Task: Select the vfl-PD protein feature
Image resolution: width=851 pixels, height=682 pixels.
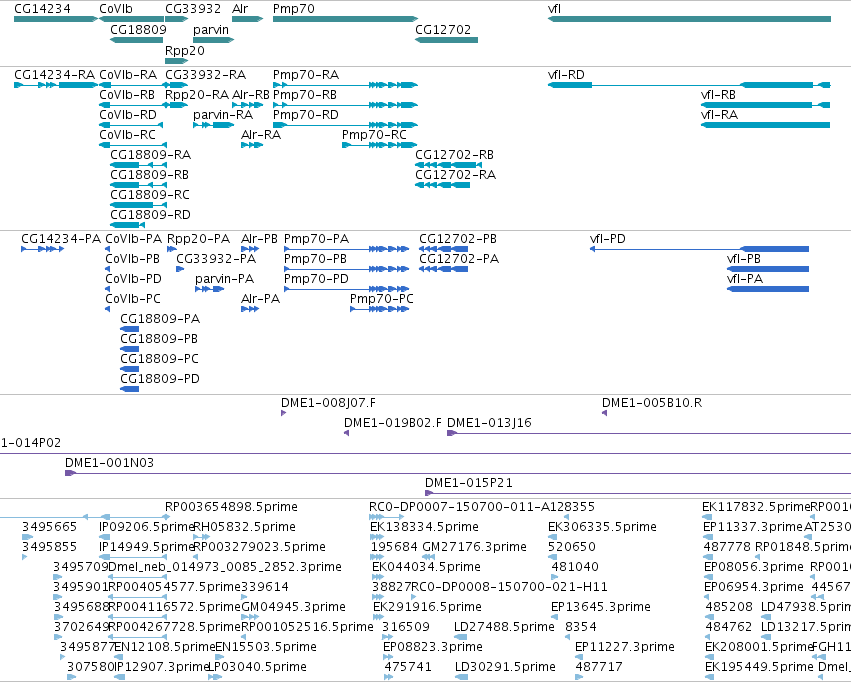Action: click(x=700, y=249)
